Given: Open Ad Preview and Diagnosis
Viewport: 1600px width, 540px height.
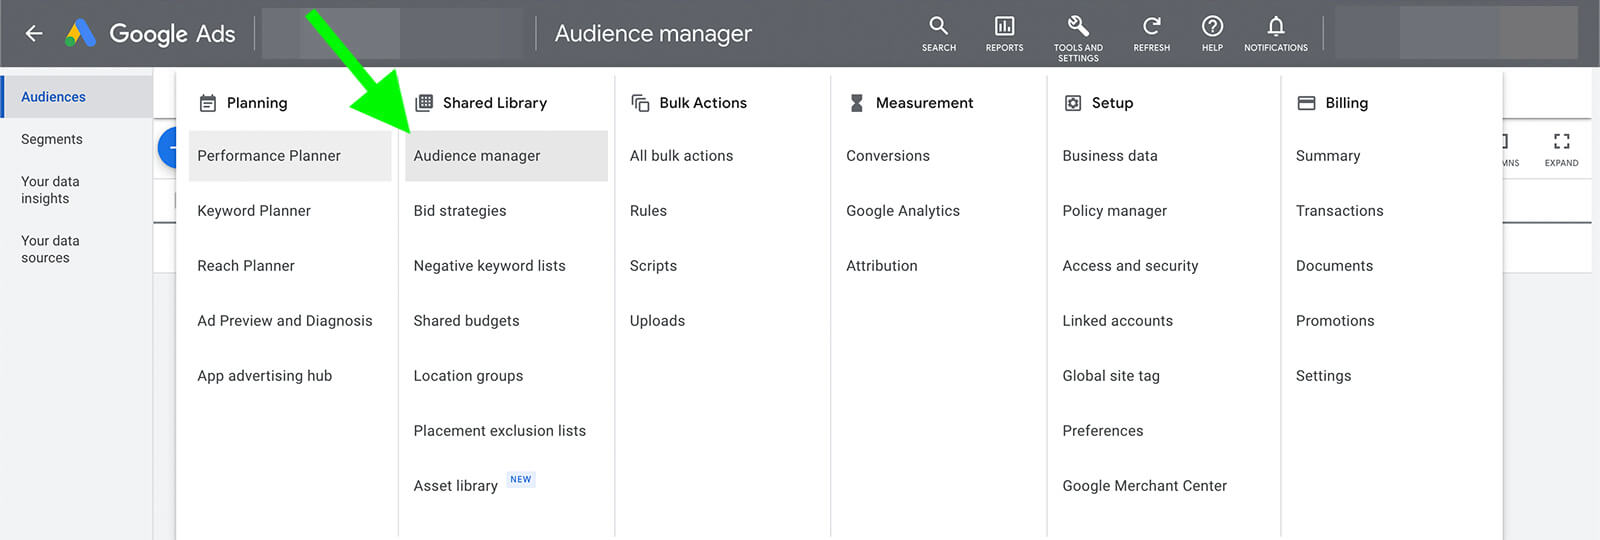Looking at the screenshot, I should click(285, 321).
